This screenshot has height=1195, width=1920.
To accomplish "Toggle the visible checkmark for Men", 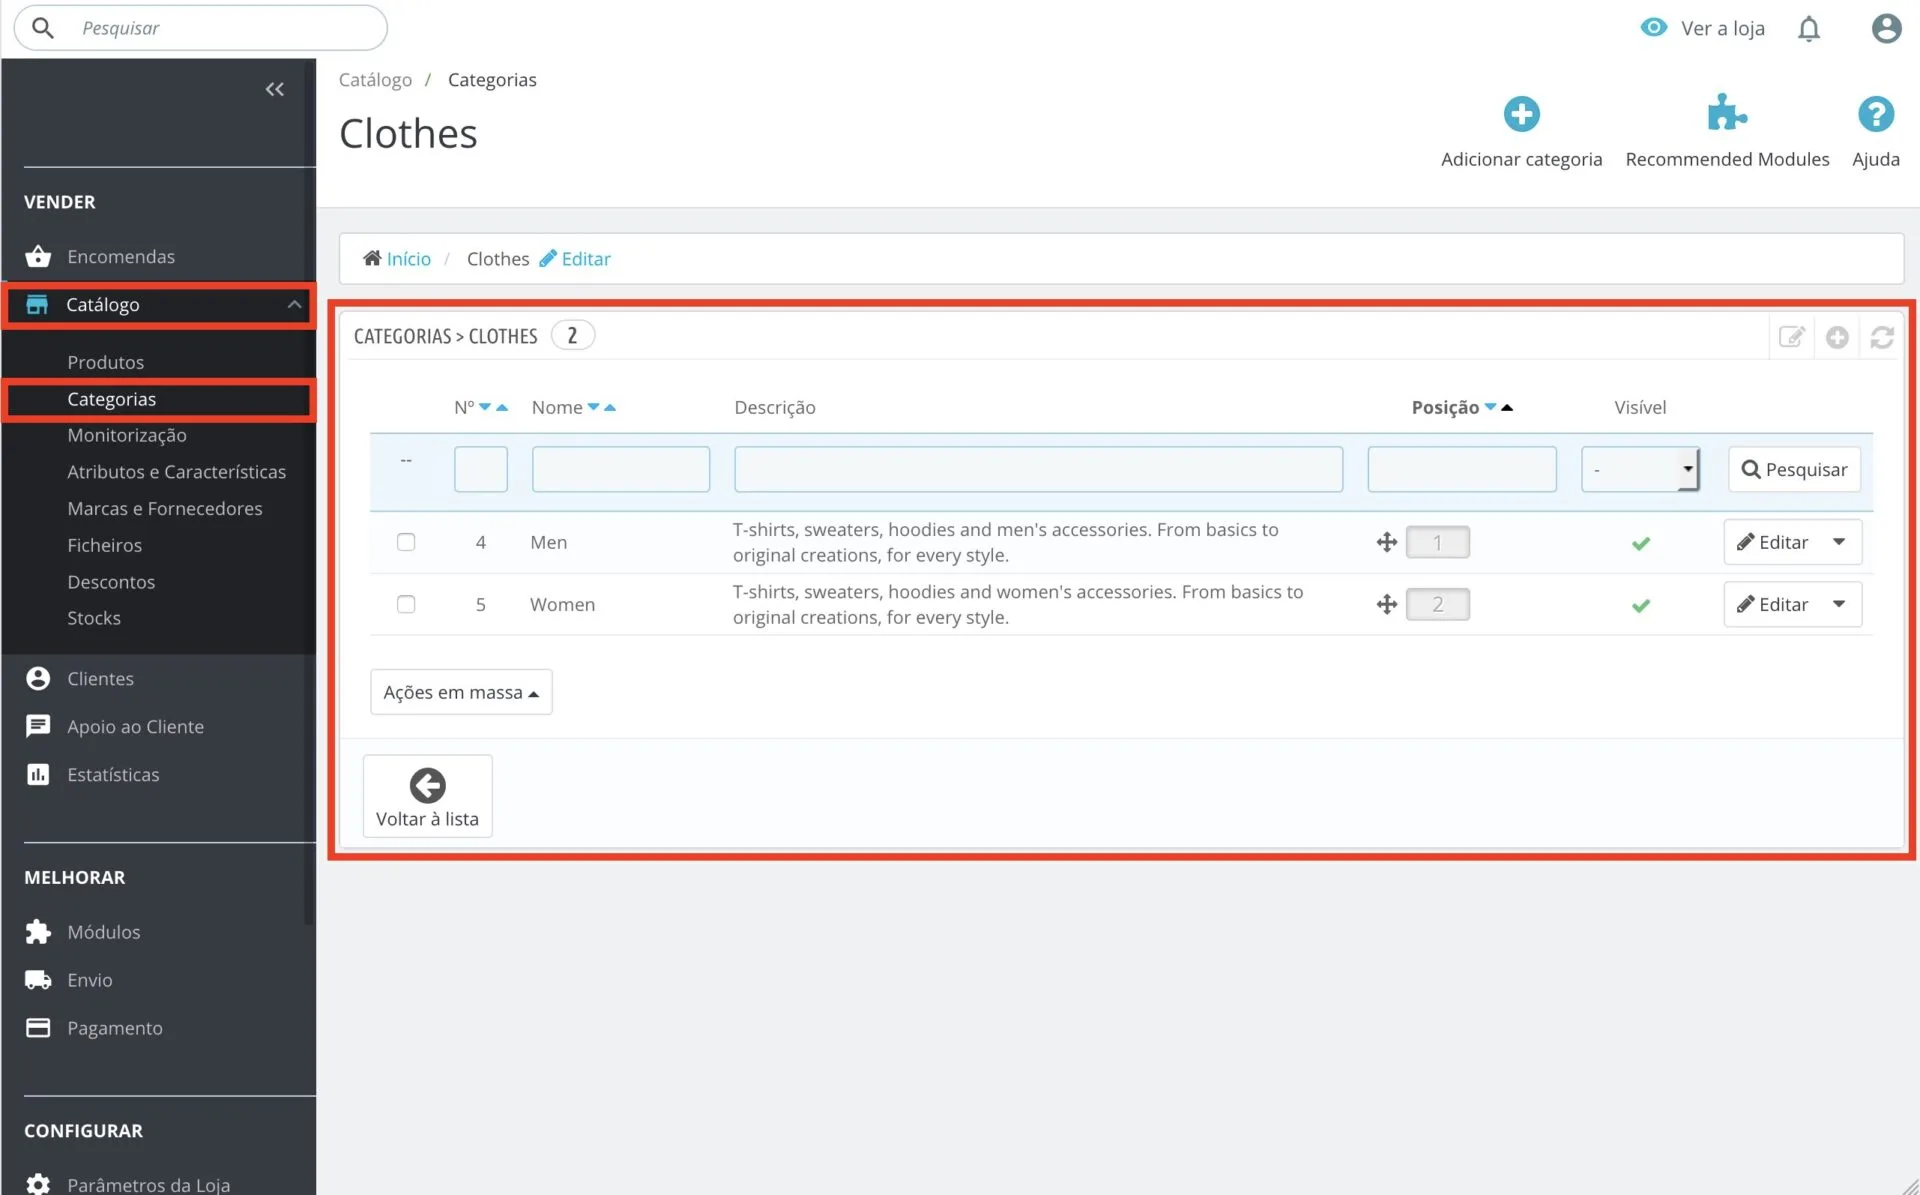I will coord(1640,543).
